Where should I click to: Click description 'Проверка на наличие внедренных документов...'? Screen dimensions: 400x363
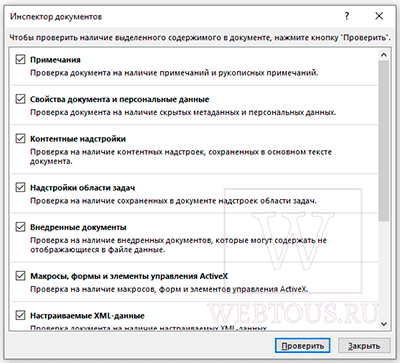178,245
